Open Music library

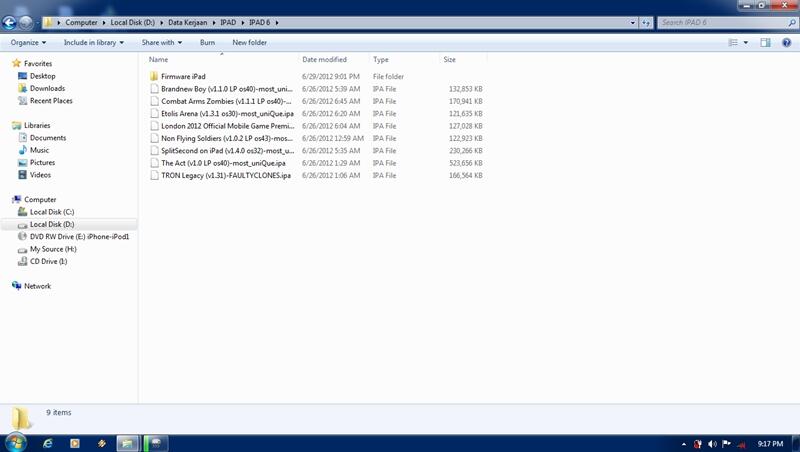[x=39, y=150]
